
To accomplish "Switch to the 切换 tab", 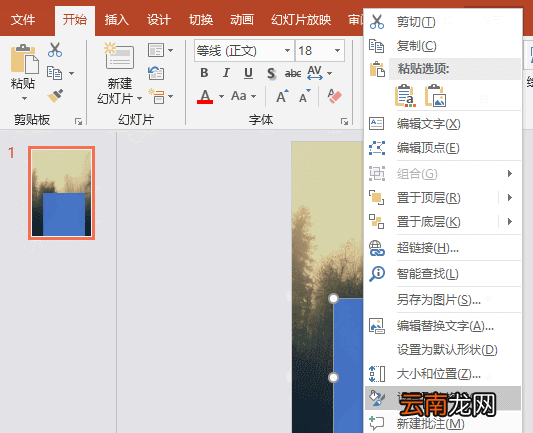I will 201,20.
